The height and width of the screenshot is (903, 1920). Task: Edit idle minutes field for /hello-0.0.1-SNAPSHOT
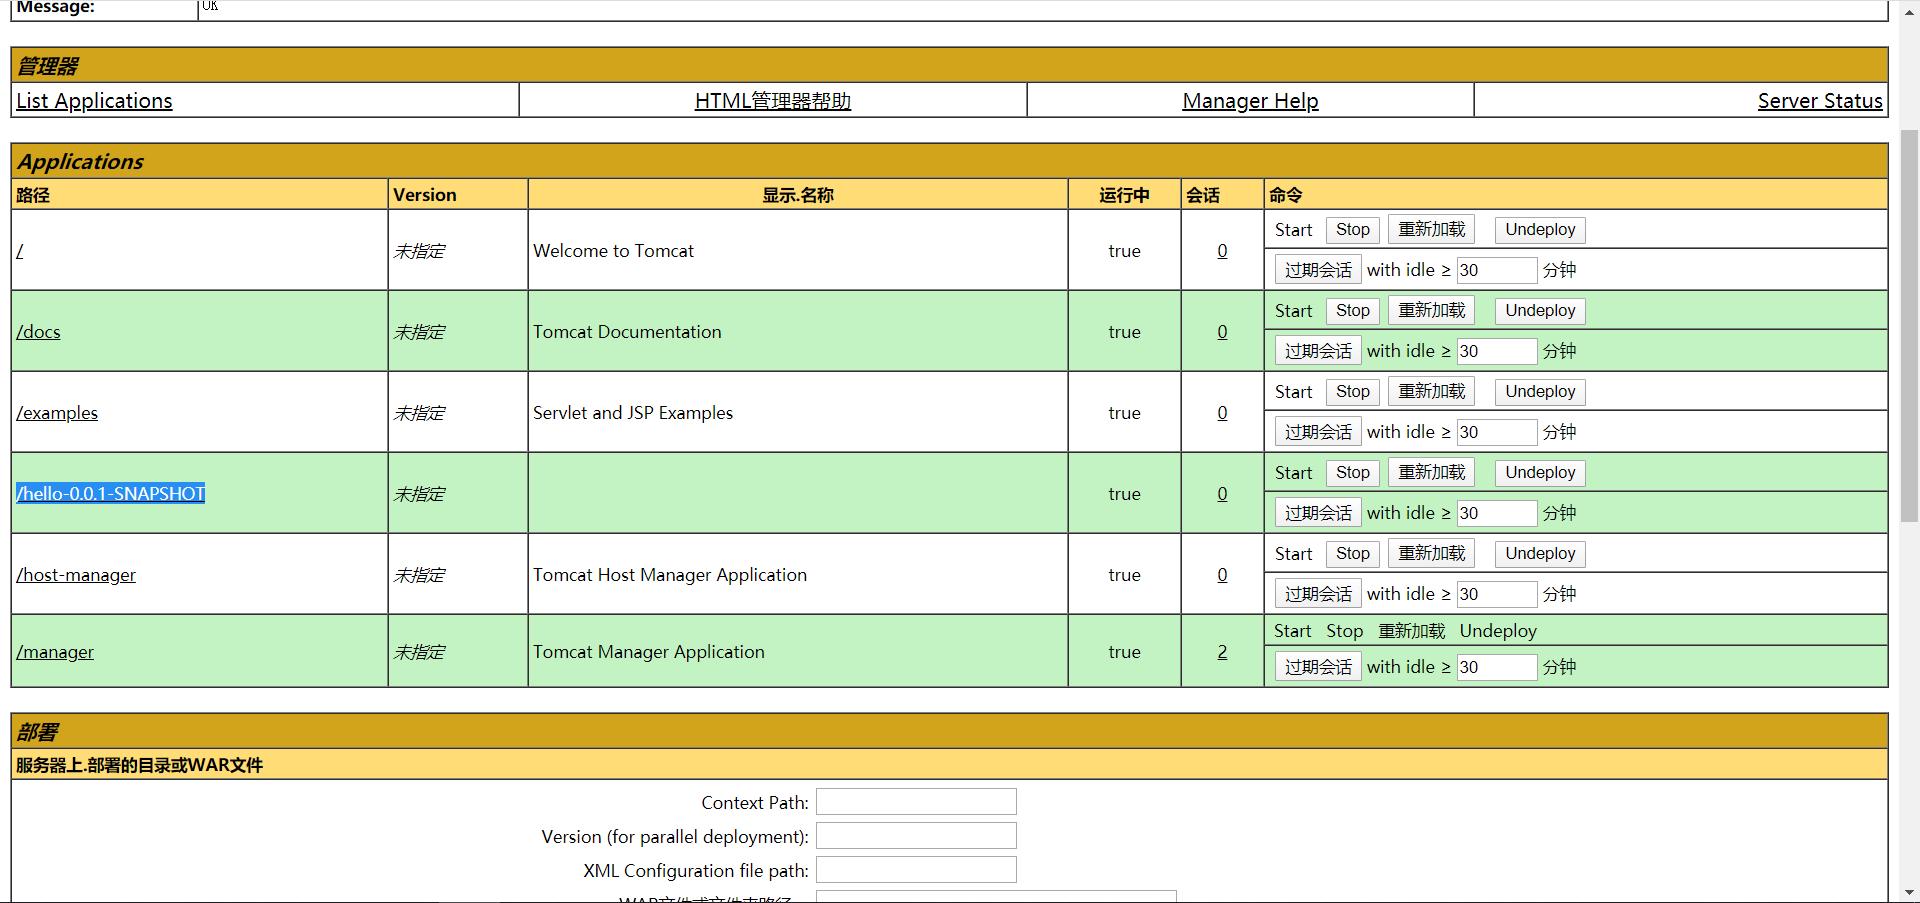[1496, 513]
